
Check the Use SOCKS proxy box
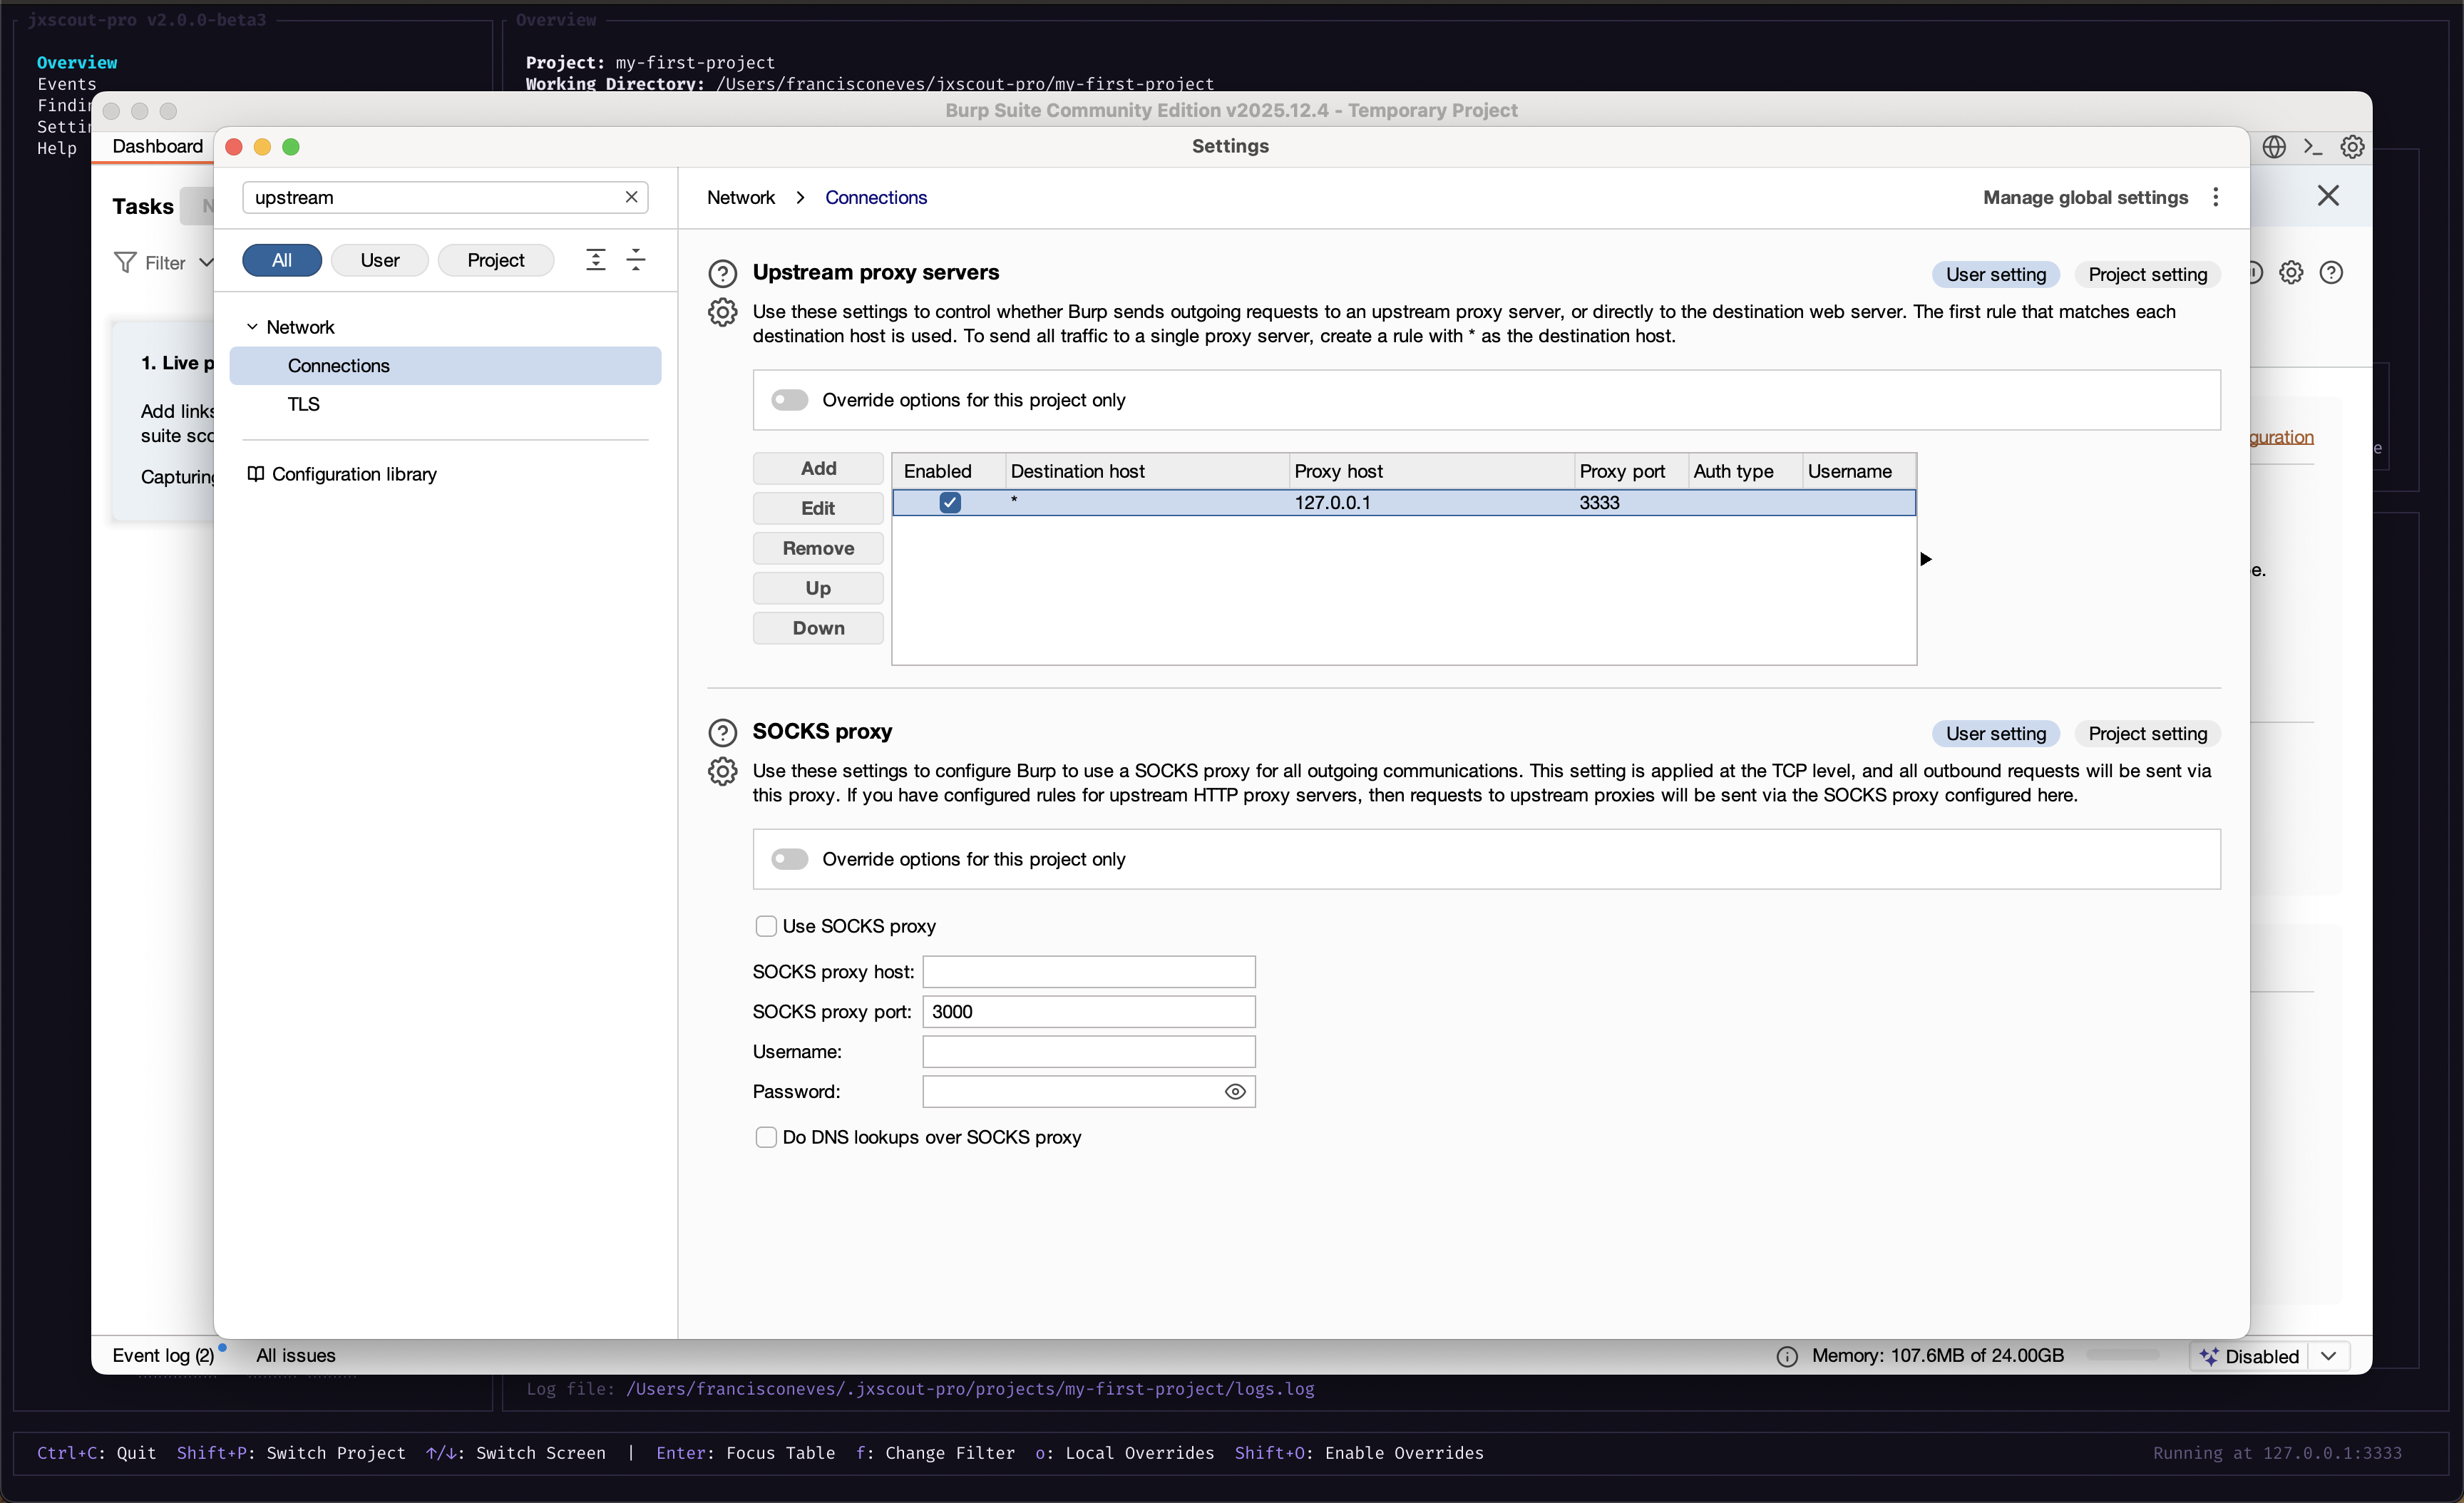coord(766,926)
